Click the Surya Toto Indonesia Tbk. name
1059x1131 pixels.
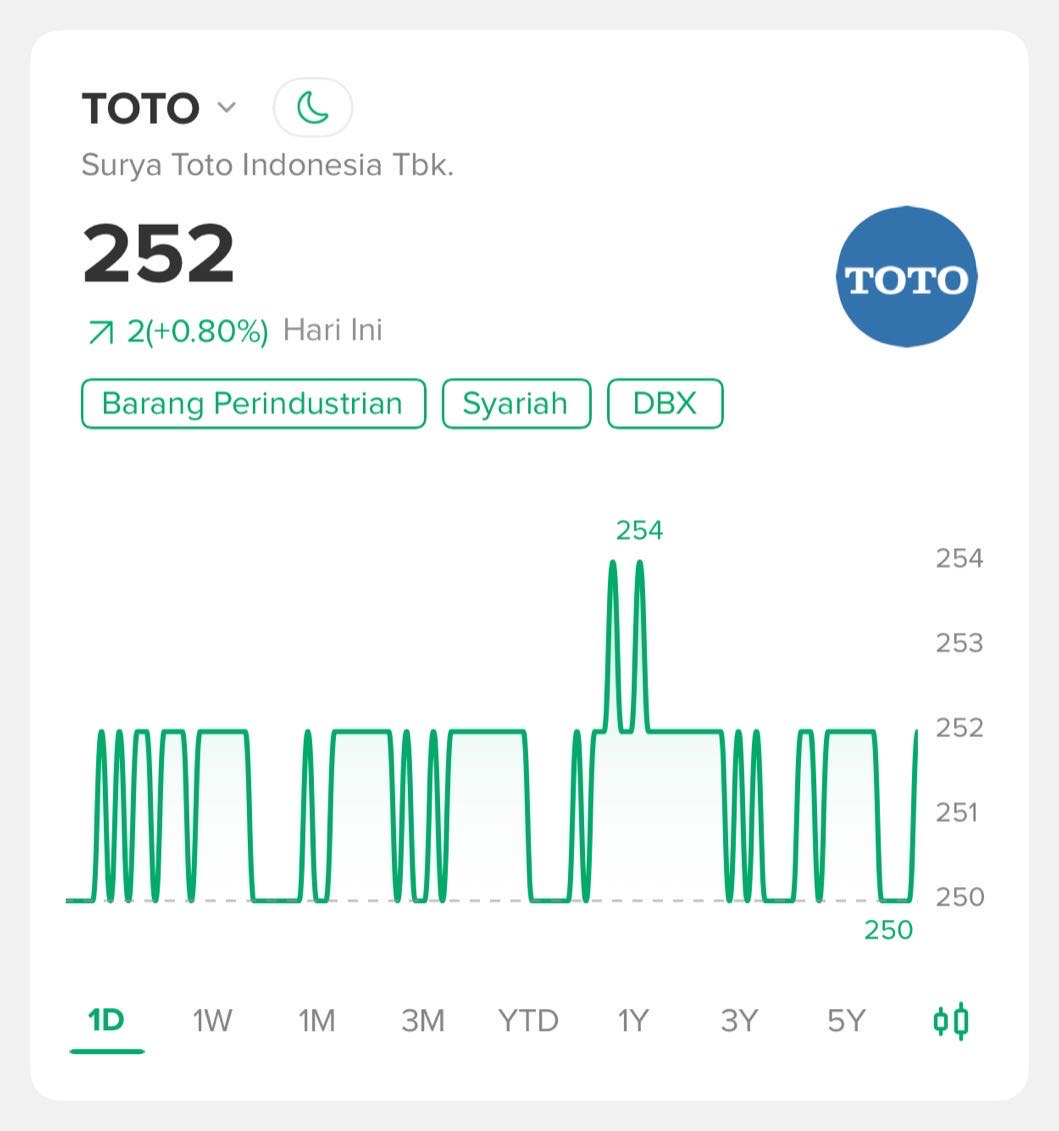tap(268, 165)
